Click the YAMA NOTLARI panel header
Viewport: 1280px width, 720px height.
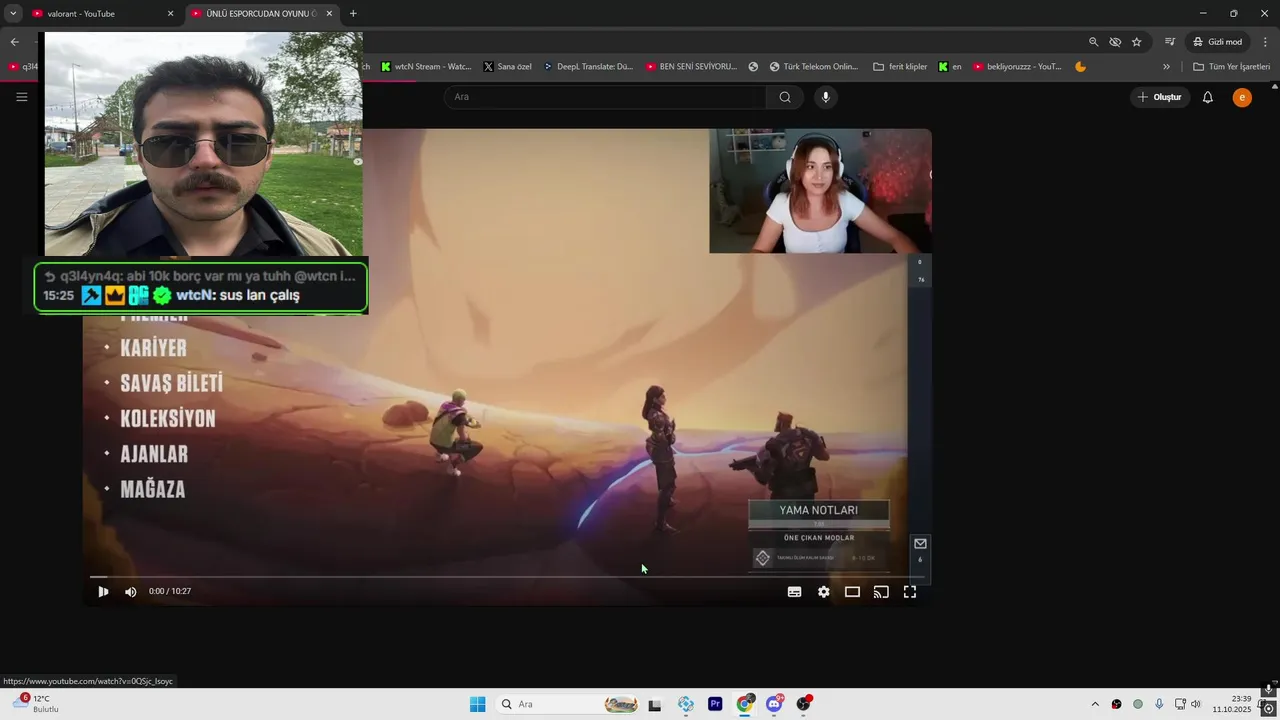point(819,510)
